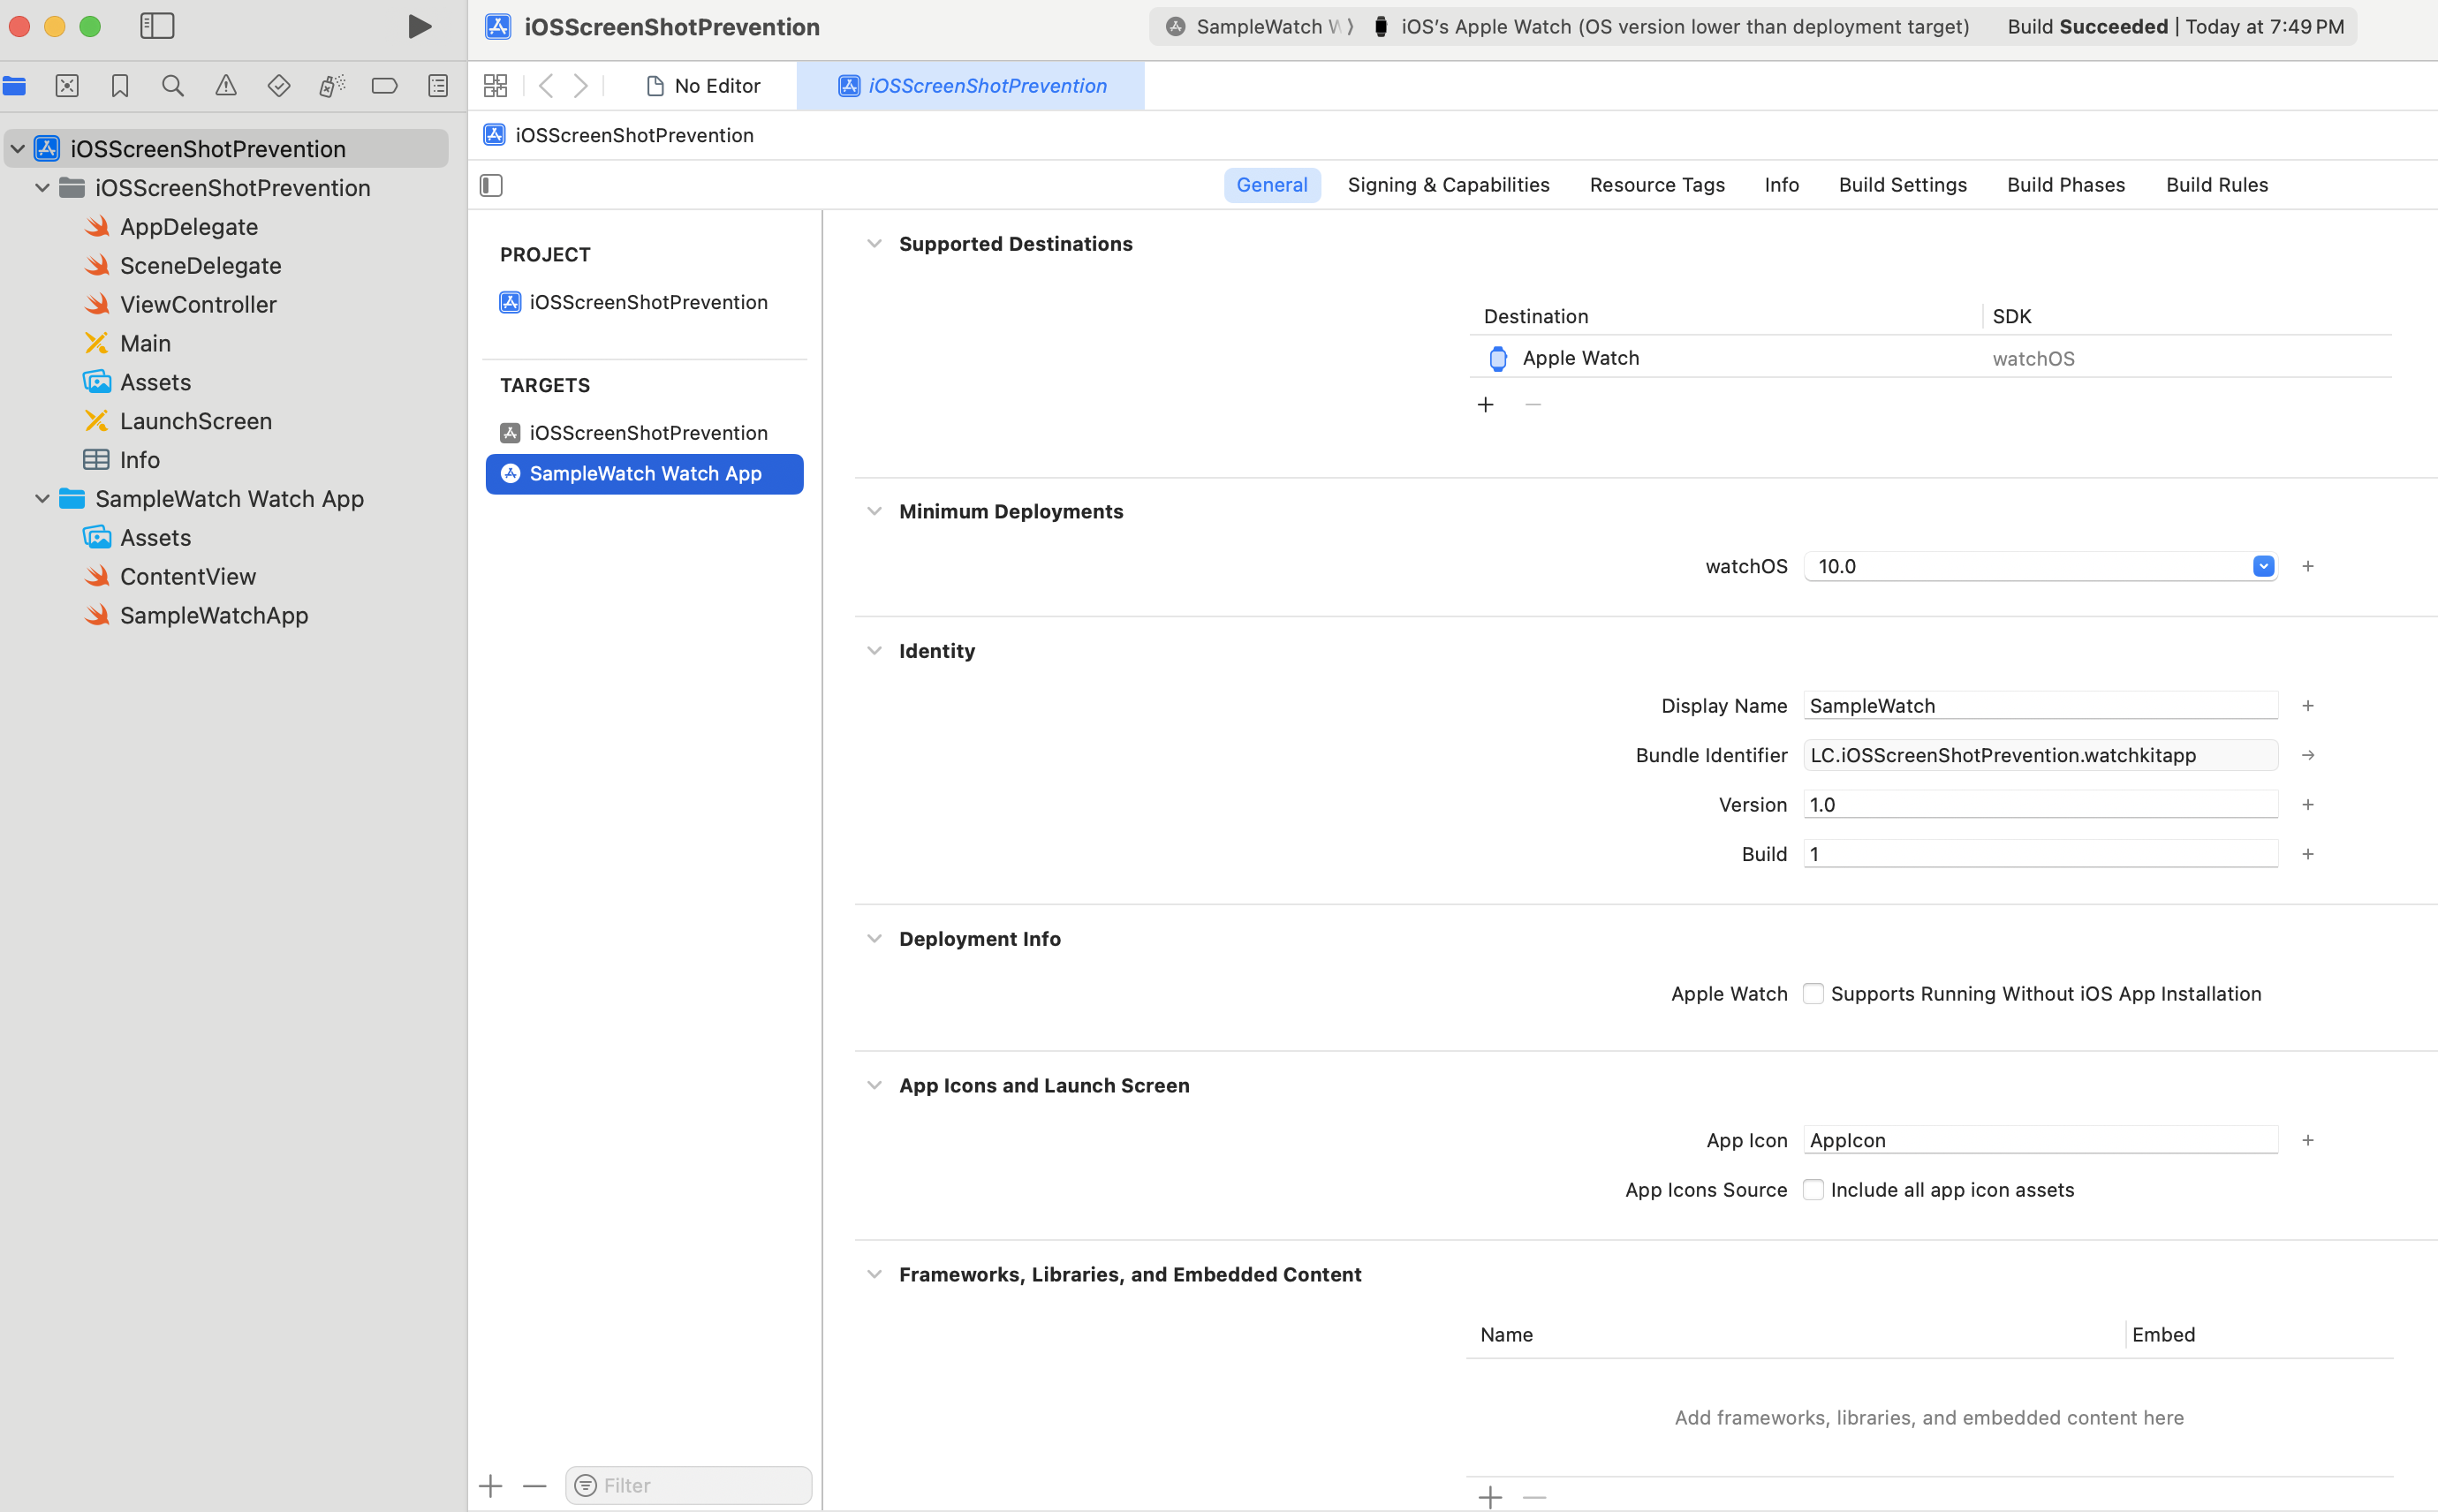This screenshot has height=1512, width=2438.
Task: Click the Display Name text field
Action: point(2040,706)
